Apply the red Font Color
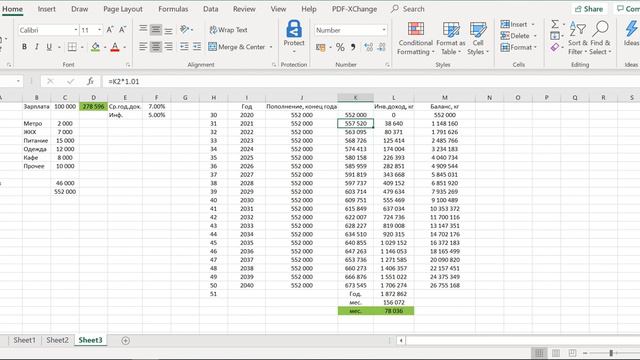 [115, 47]
